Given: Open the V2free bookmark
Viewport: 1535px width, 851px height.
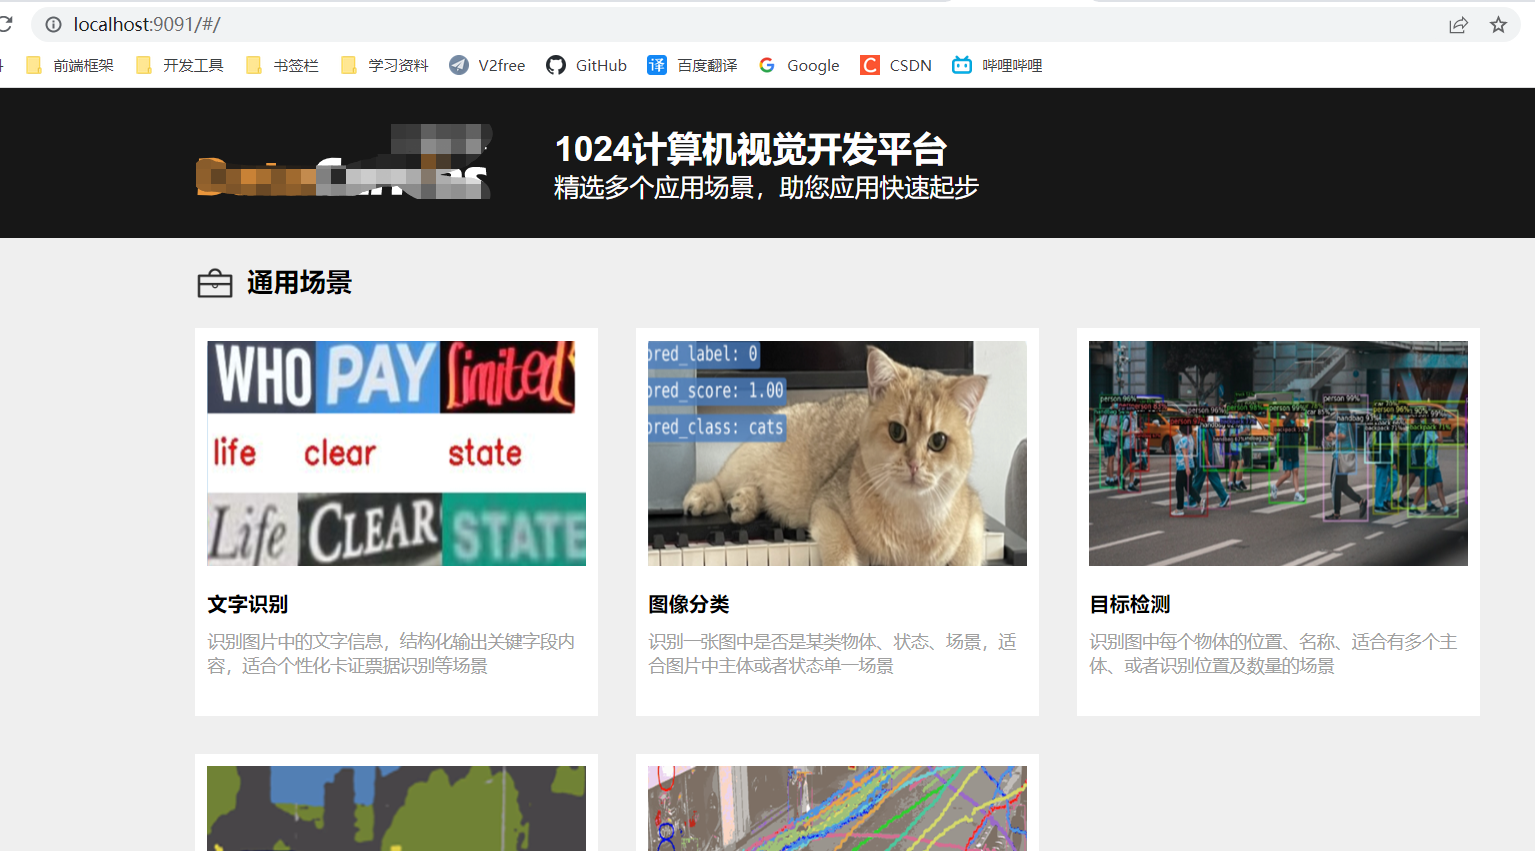Looking at the screenshot, I should point(487,65).
